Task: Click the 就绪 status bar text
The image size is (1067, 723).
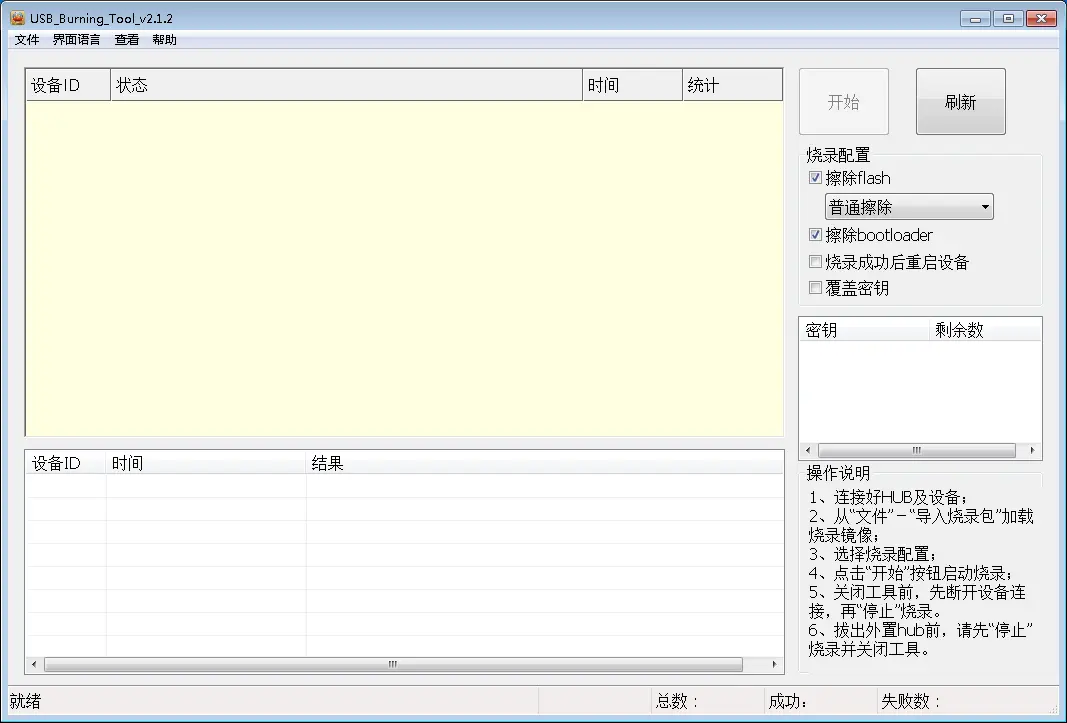Action: point(25,701)
